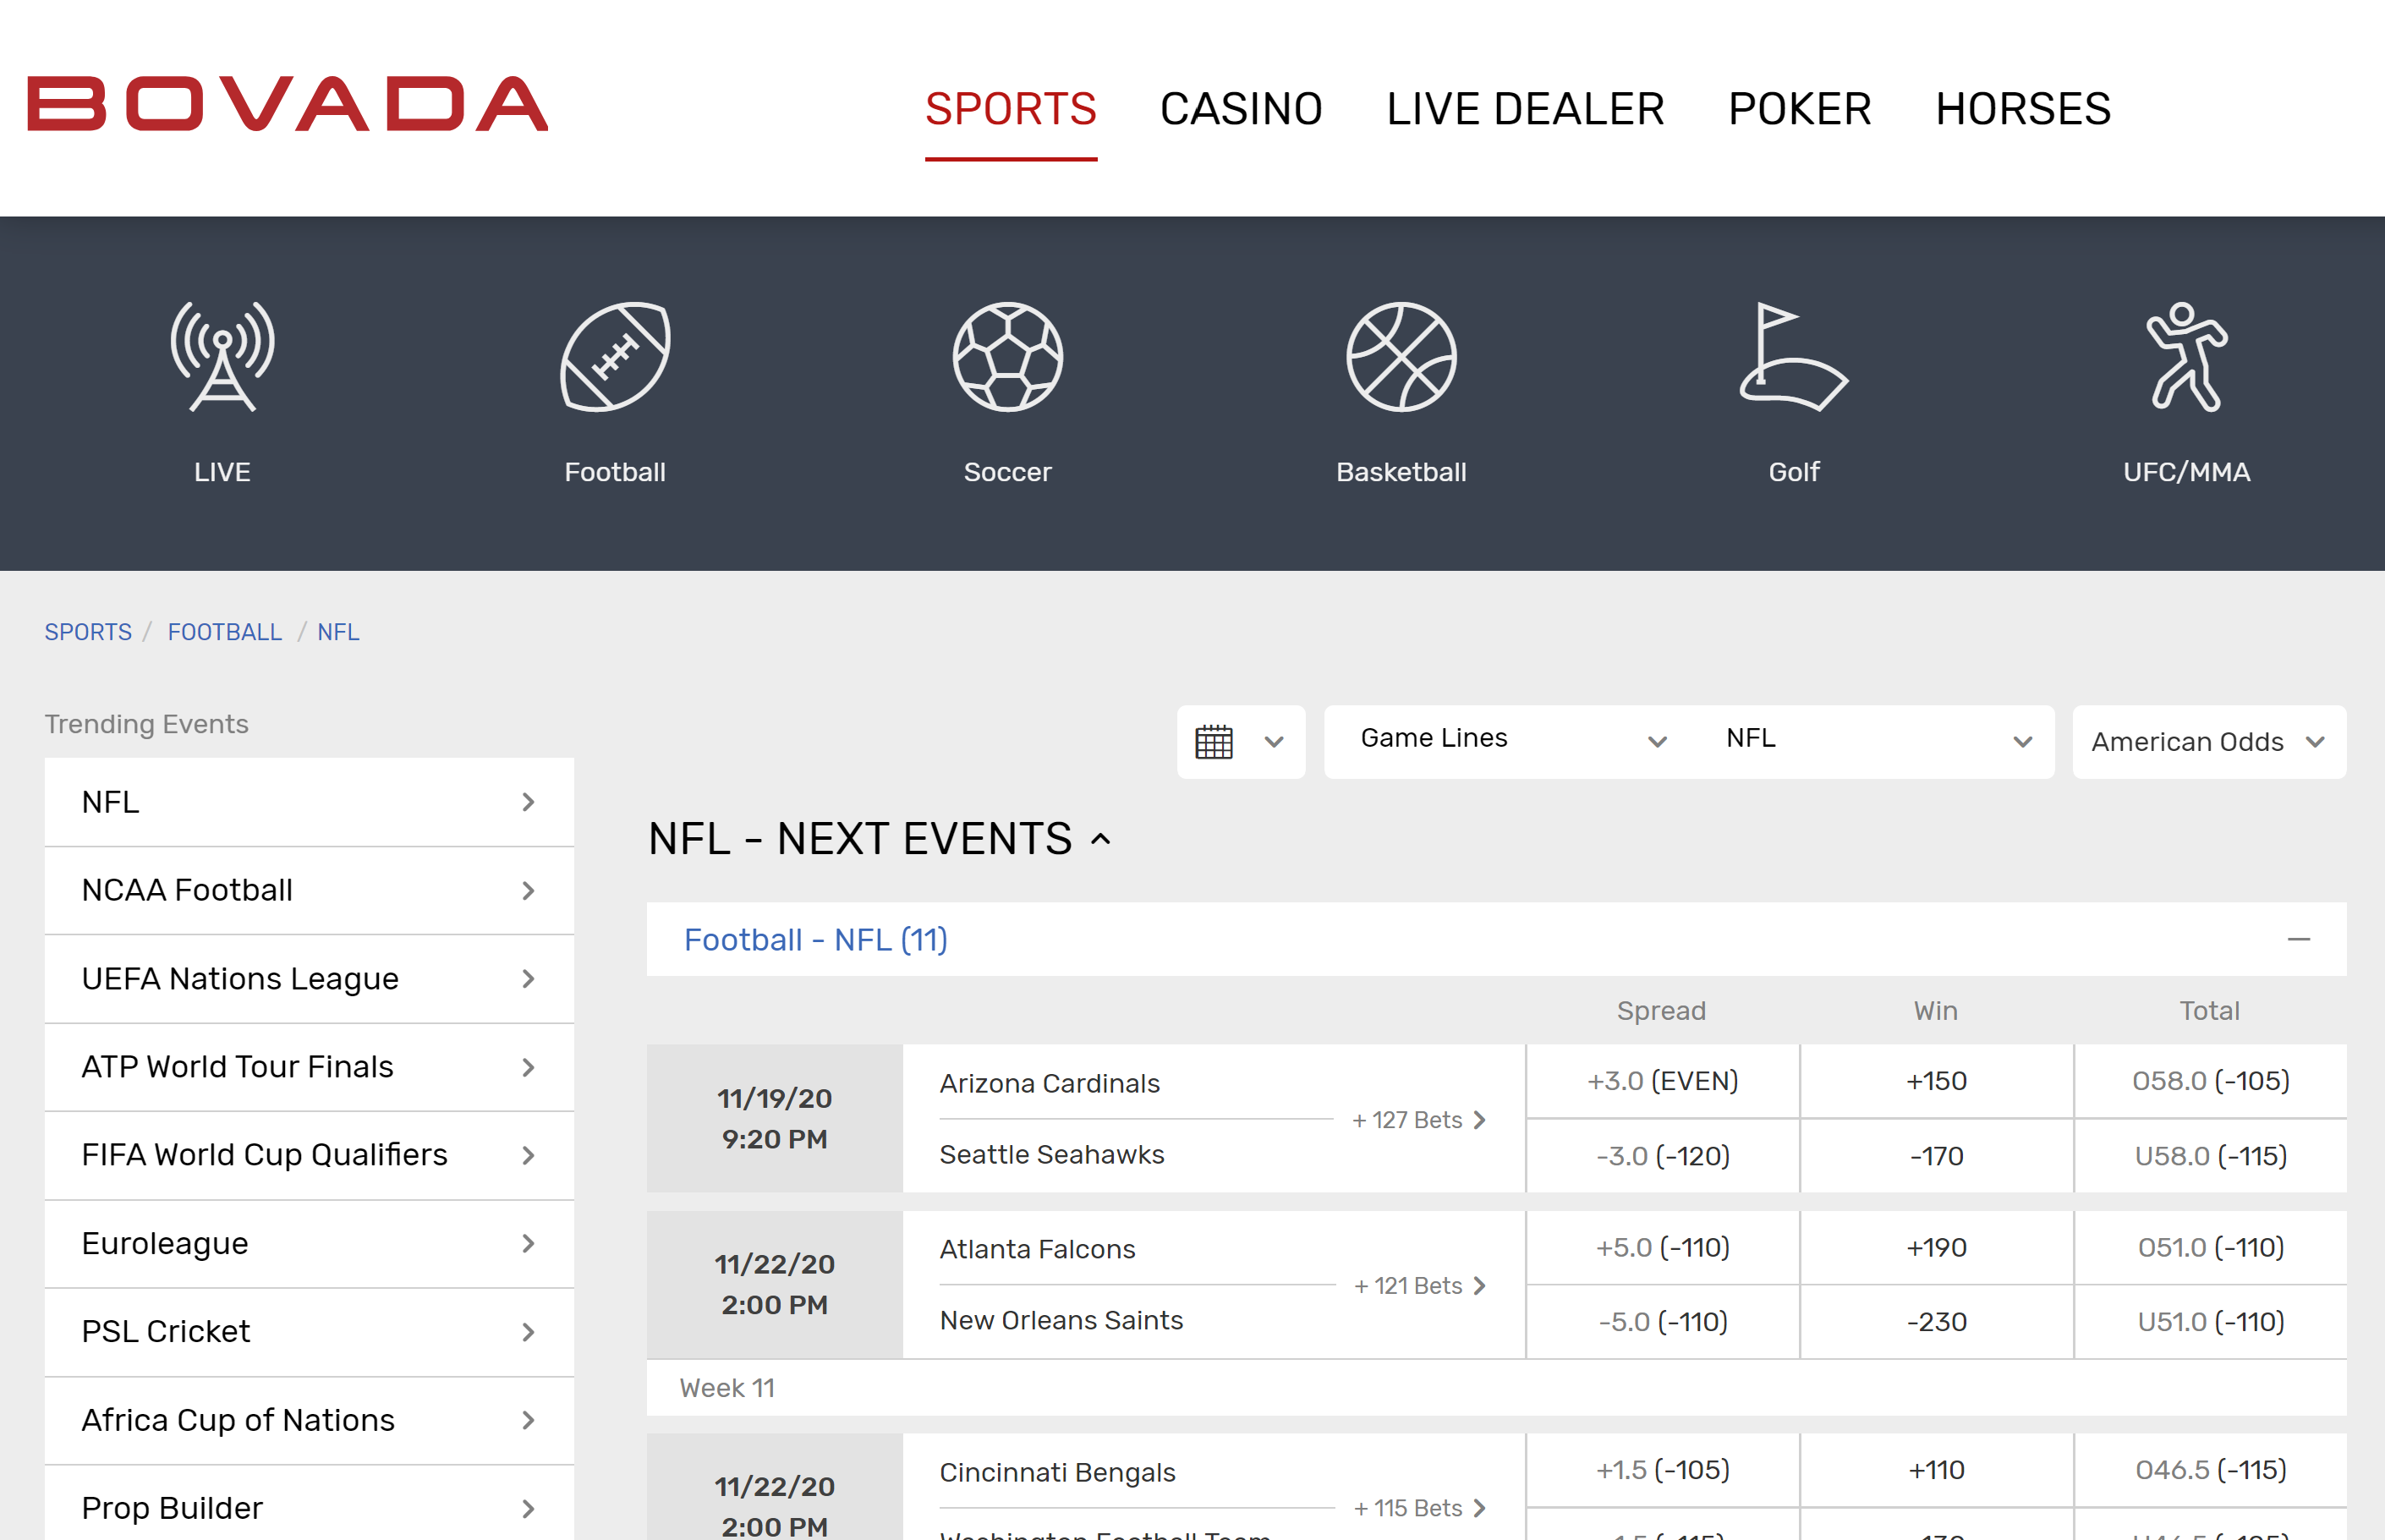
Task: Click the FOOTBALL breadcrumb link
Action: [x=224, y=632]
